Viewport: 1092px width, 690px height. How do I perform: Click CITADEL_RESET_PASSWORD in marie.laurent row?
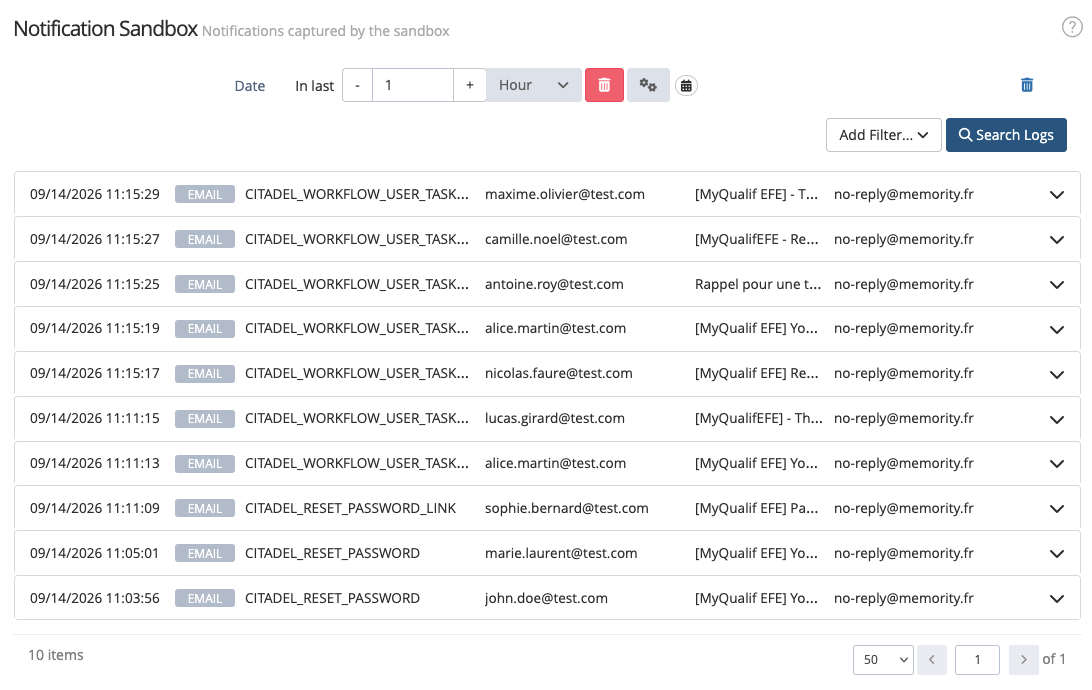pos(332,553)
